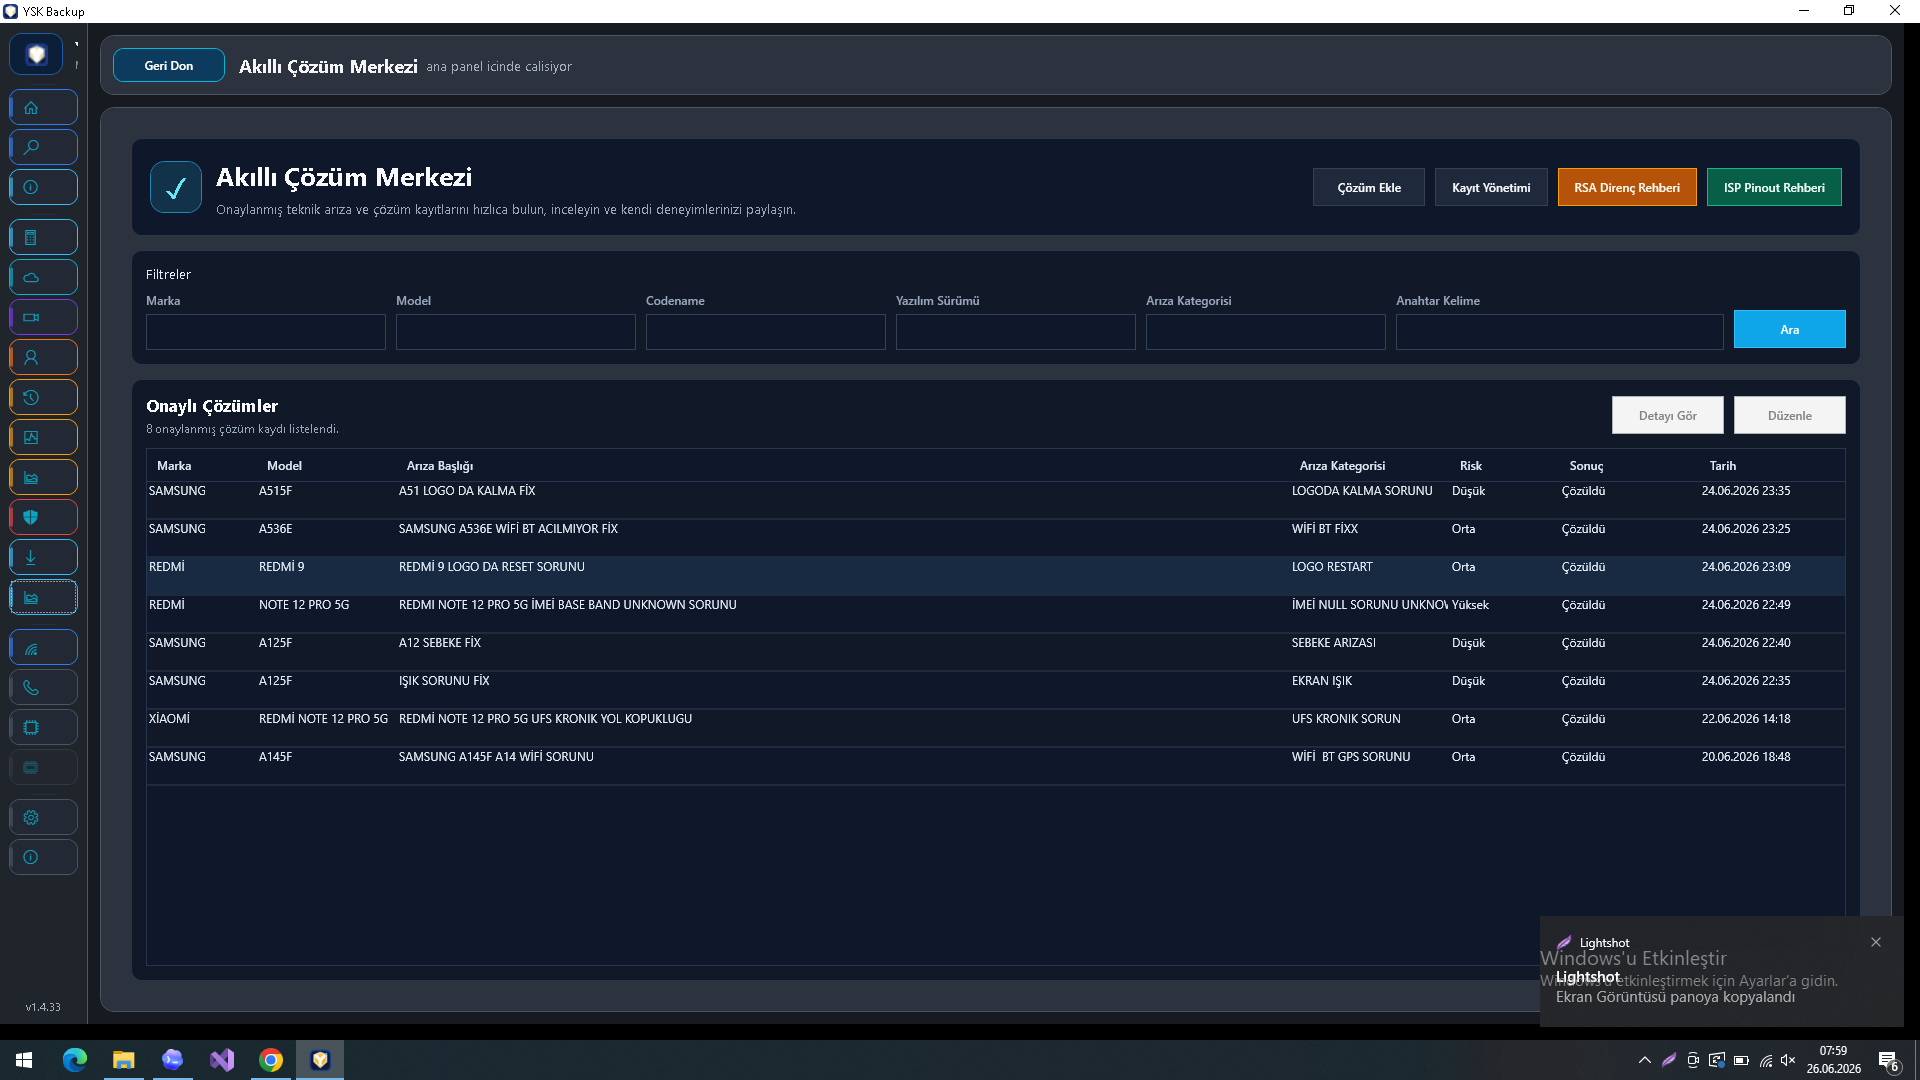Open the wireless signal icon in the sidebar
The height and width of the screenshot is (1080, 1920).
pyautogui.click(x=43, y=647)
